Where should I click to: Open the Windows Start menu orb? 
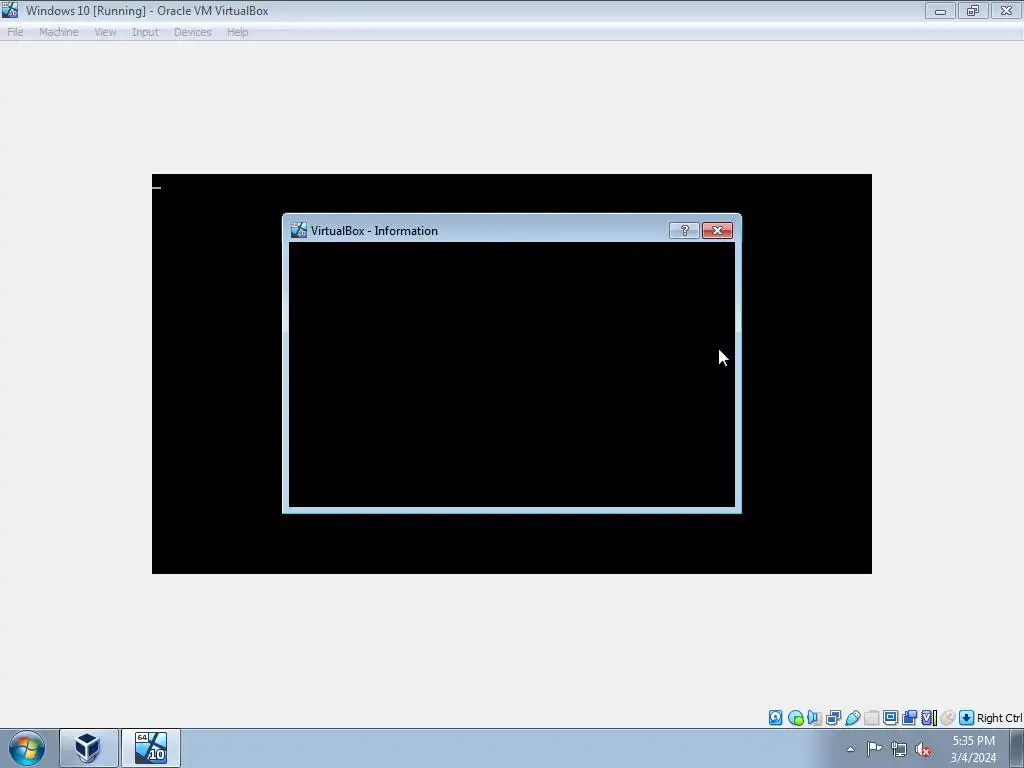tap(27, 748)
